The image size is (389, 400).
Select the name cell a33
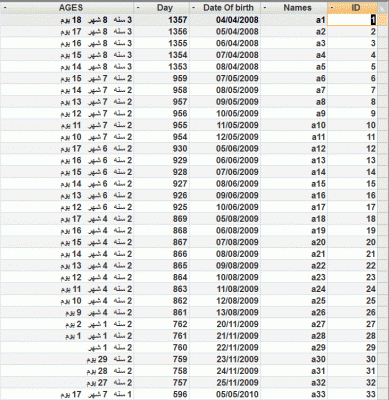[294, 394]
